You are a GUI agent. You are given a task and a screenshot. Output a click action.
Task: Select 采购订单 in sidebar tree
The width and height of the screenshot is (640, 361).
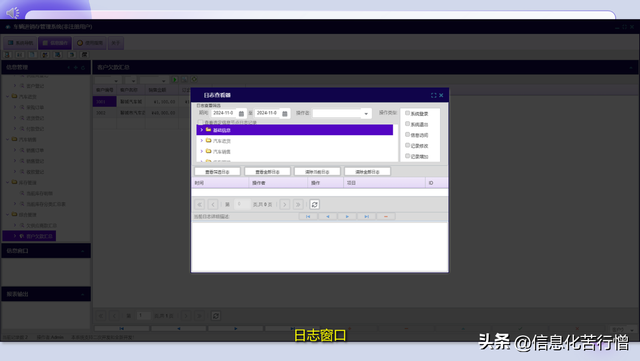35,107
